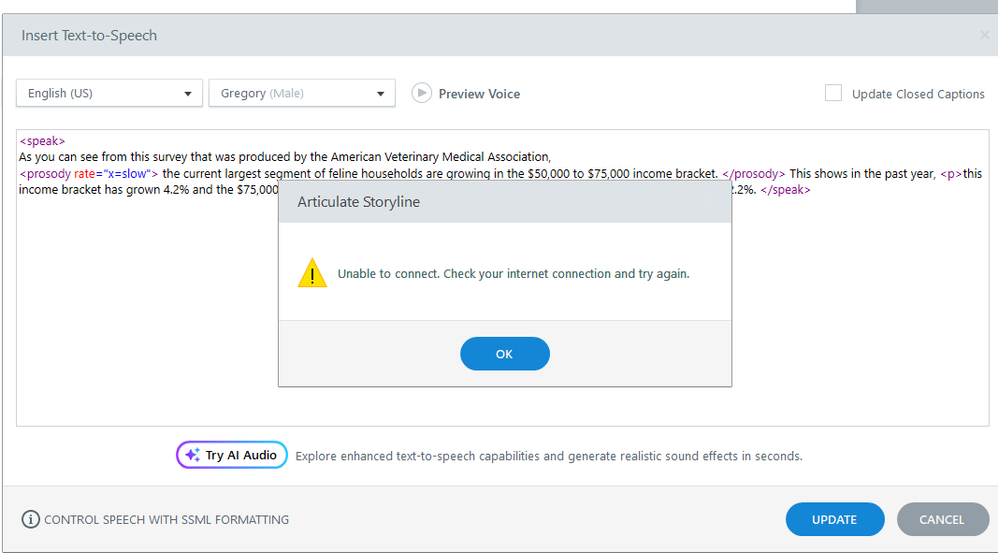
Task: Close the Articulate Storyline error popup
Action: (708, 202)
